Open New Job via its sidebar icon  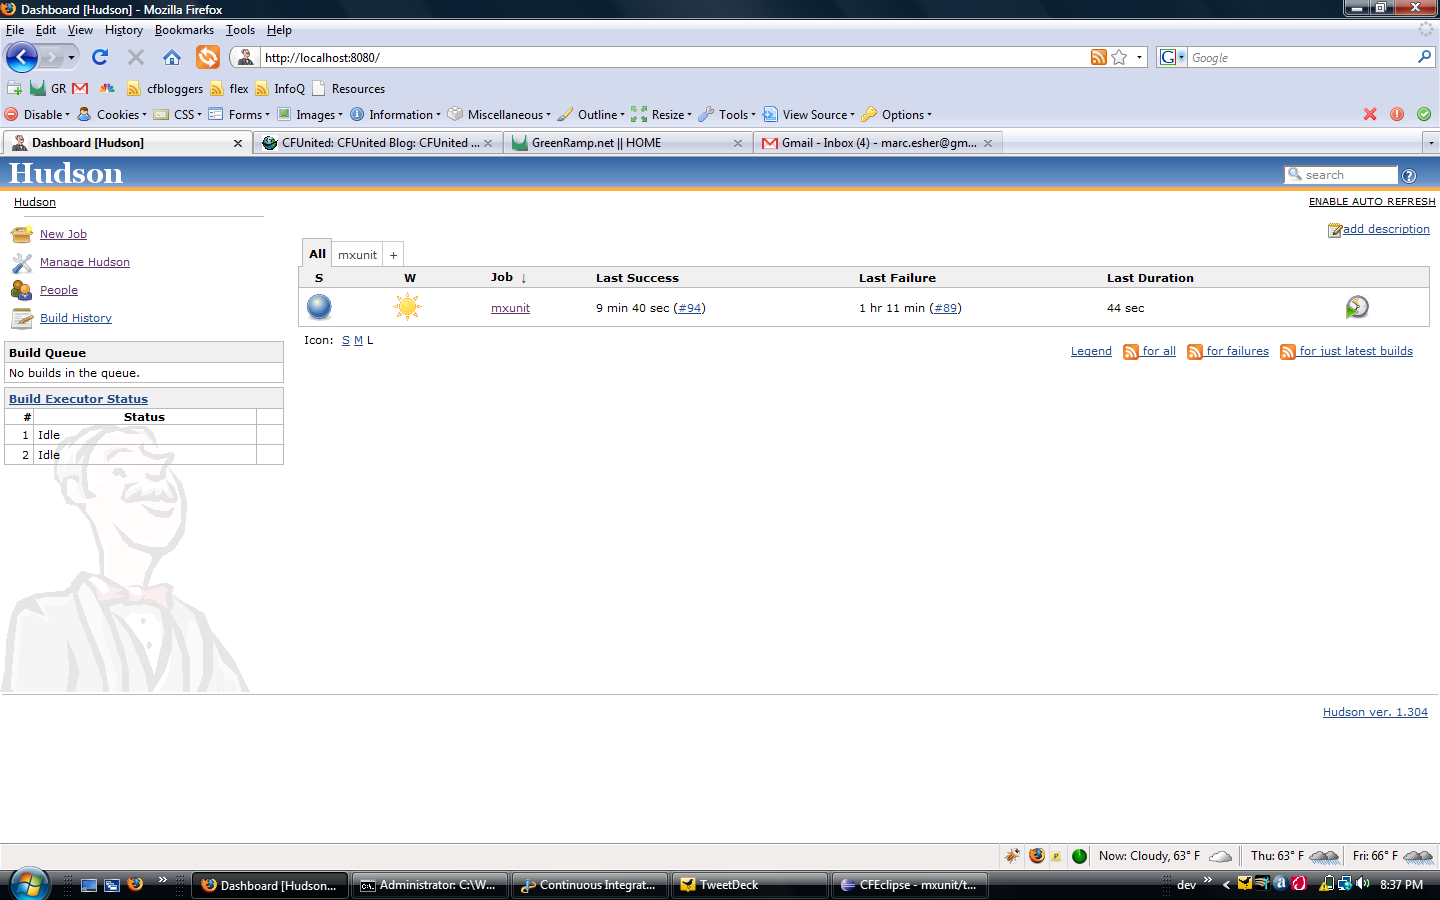(22, 234)
